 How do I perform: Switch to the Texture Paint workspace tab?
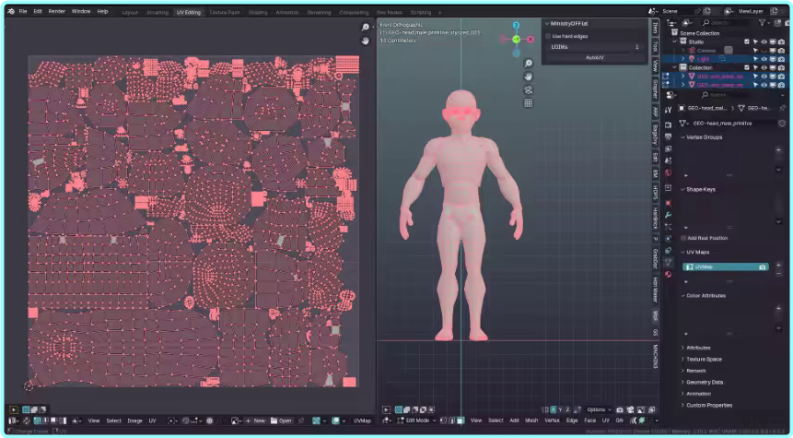pyautogui.click(x=225, y=12)
